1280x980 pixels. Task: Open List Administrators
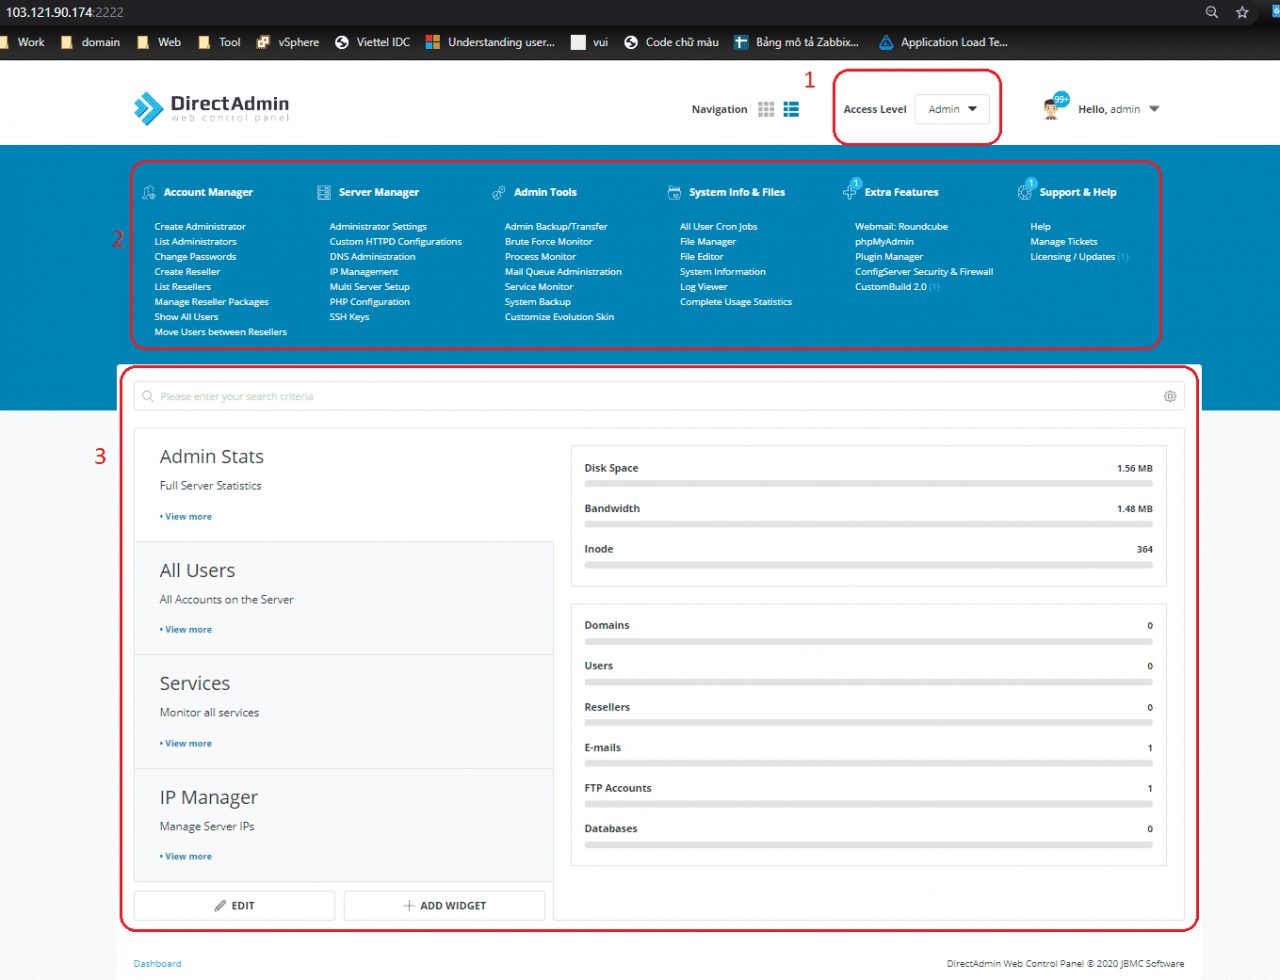(x=195, y=242)
